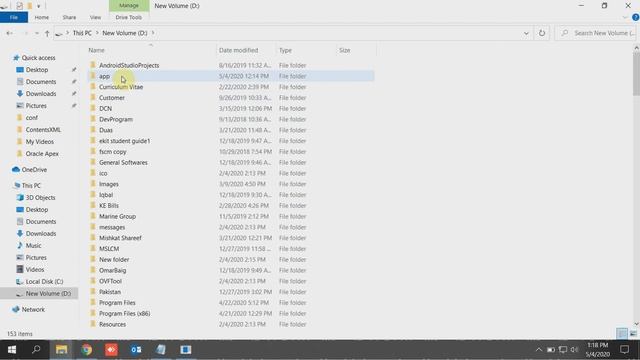The height and width of the screenshot is (360, 640).
Task: Go back using the Back arrow
Action: tap(9, 33)
